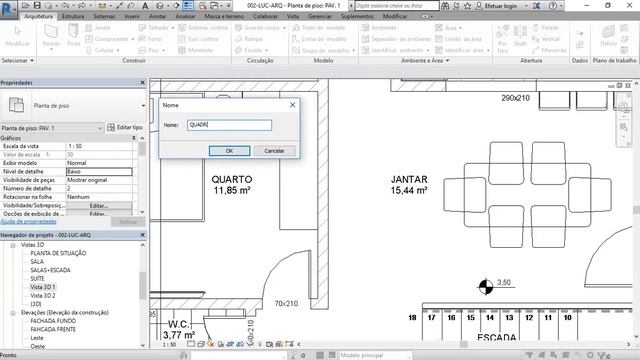Click the Open file icon in quick access toolbar
Image resolution: width=640 pixels, height=360 pixels.
pyautogui.click(x=25, y=6)
